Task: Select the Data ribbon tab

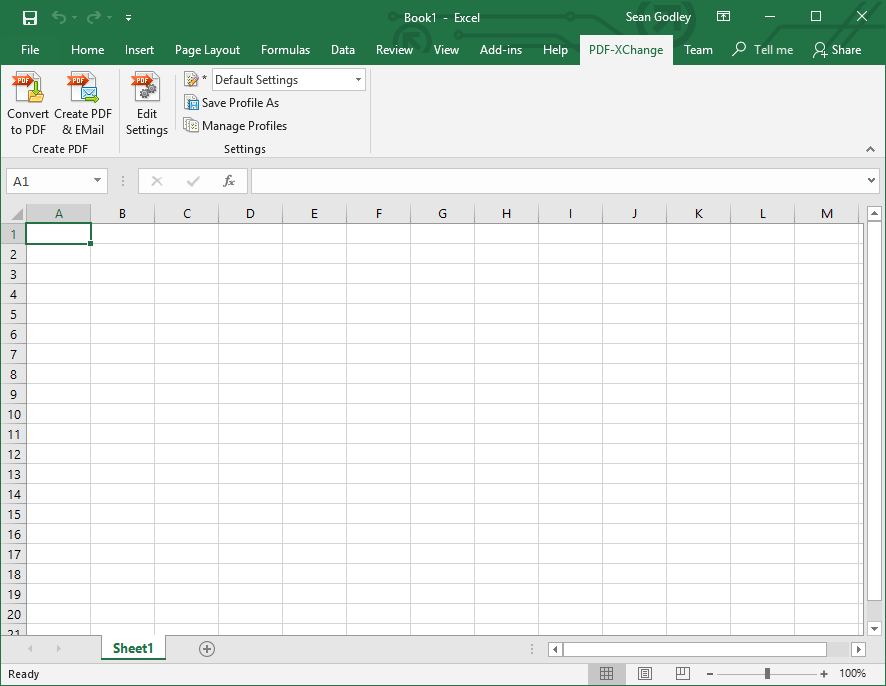Action: coord(343,50)
